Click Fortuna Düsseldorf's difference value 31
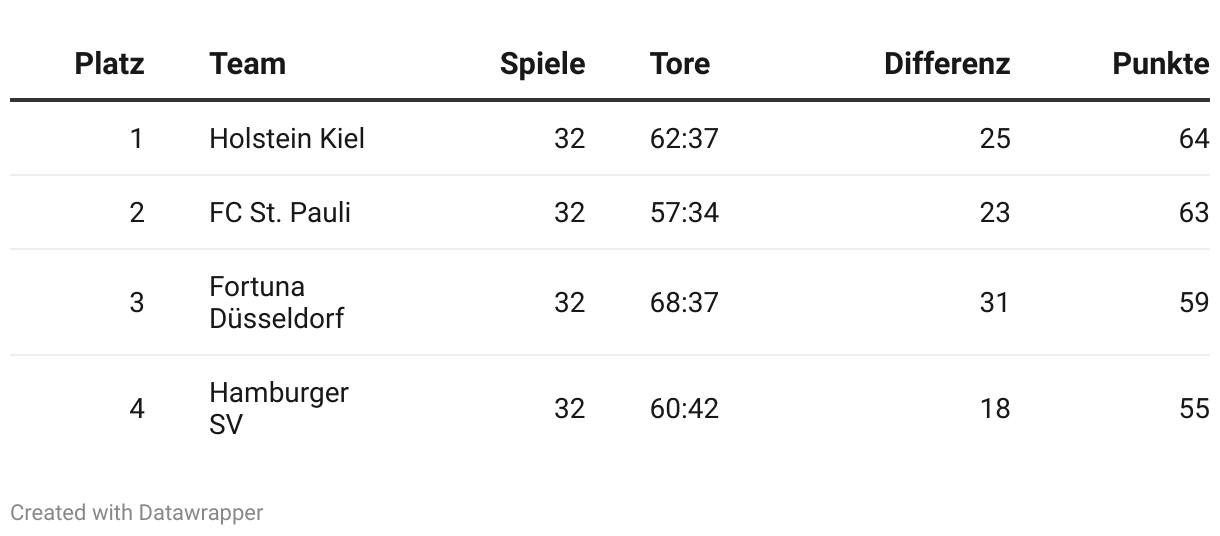The image size is (1220, 536). [995, 302]
